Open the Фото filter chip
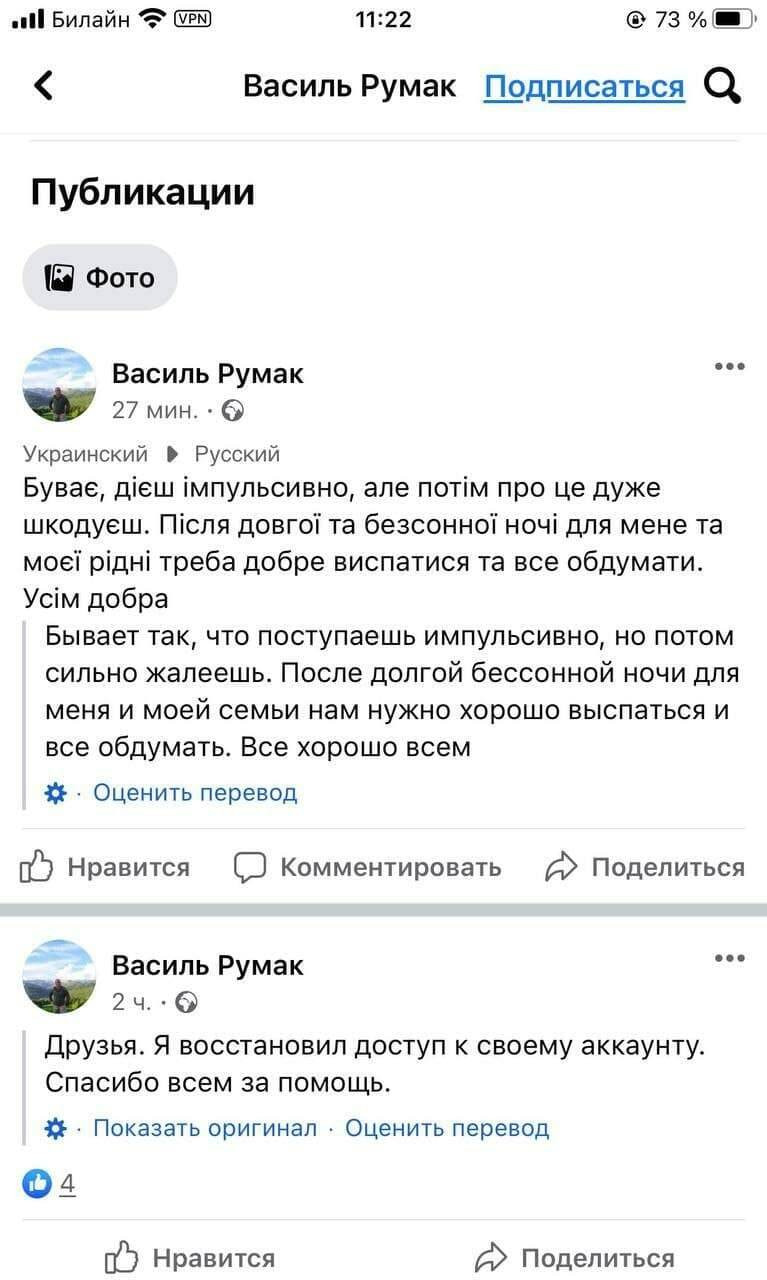Viewport: 767px width, 1280px height. (x=100, y=277)
